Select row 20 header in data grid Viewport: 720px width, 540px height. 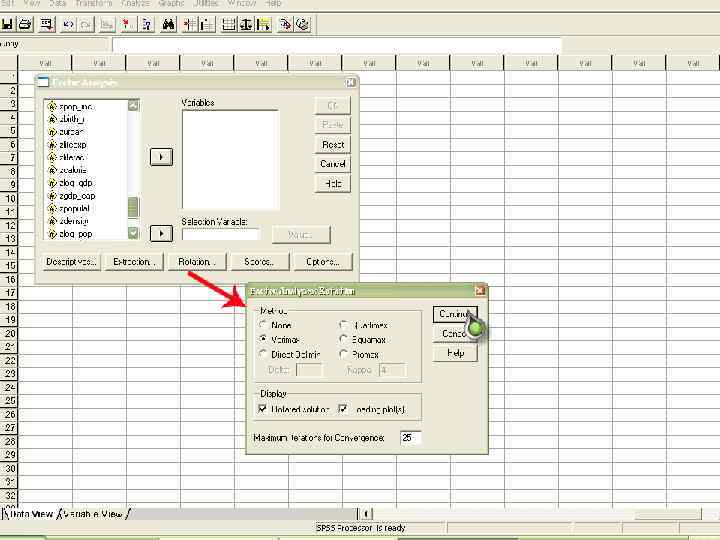pos(9,333)
